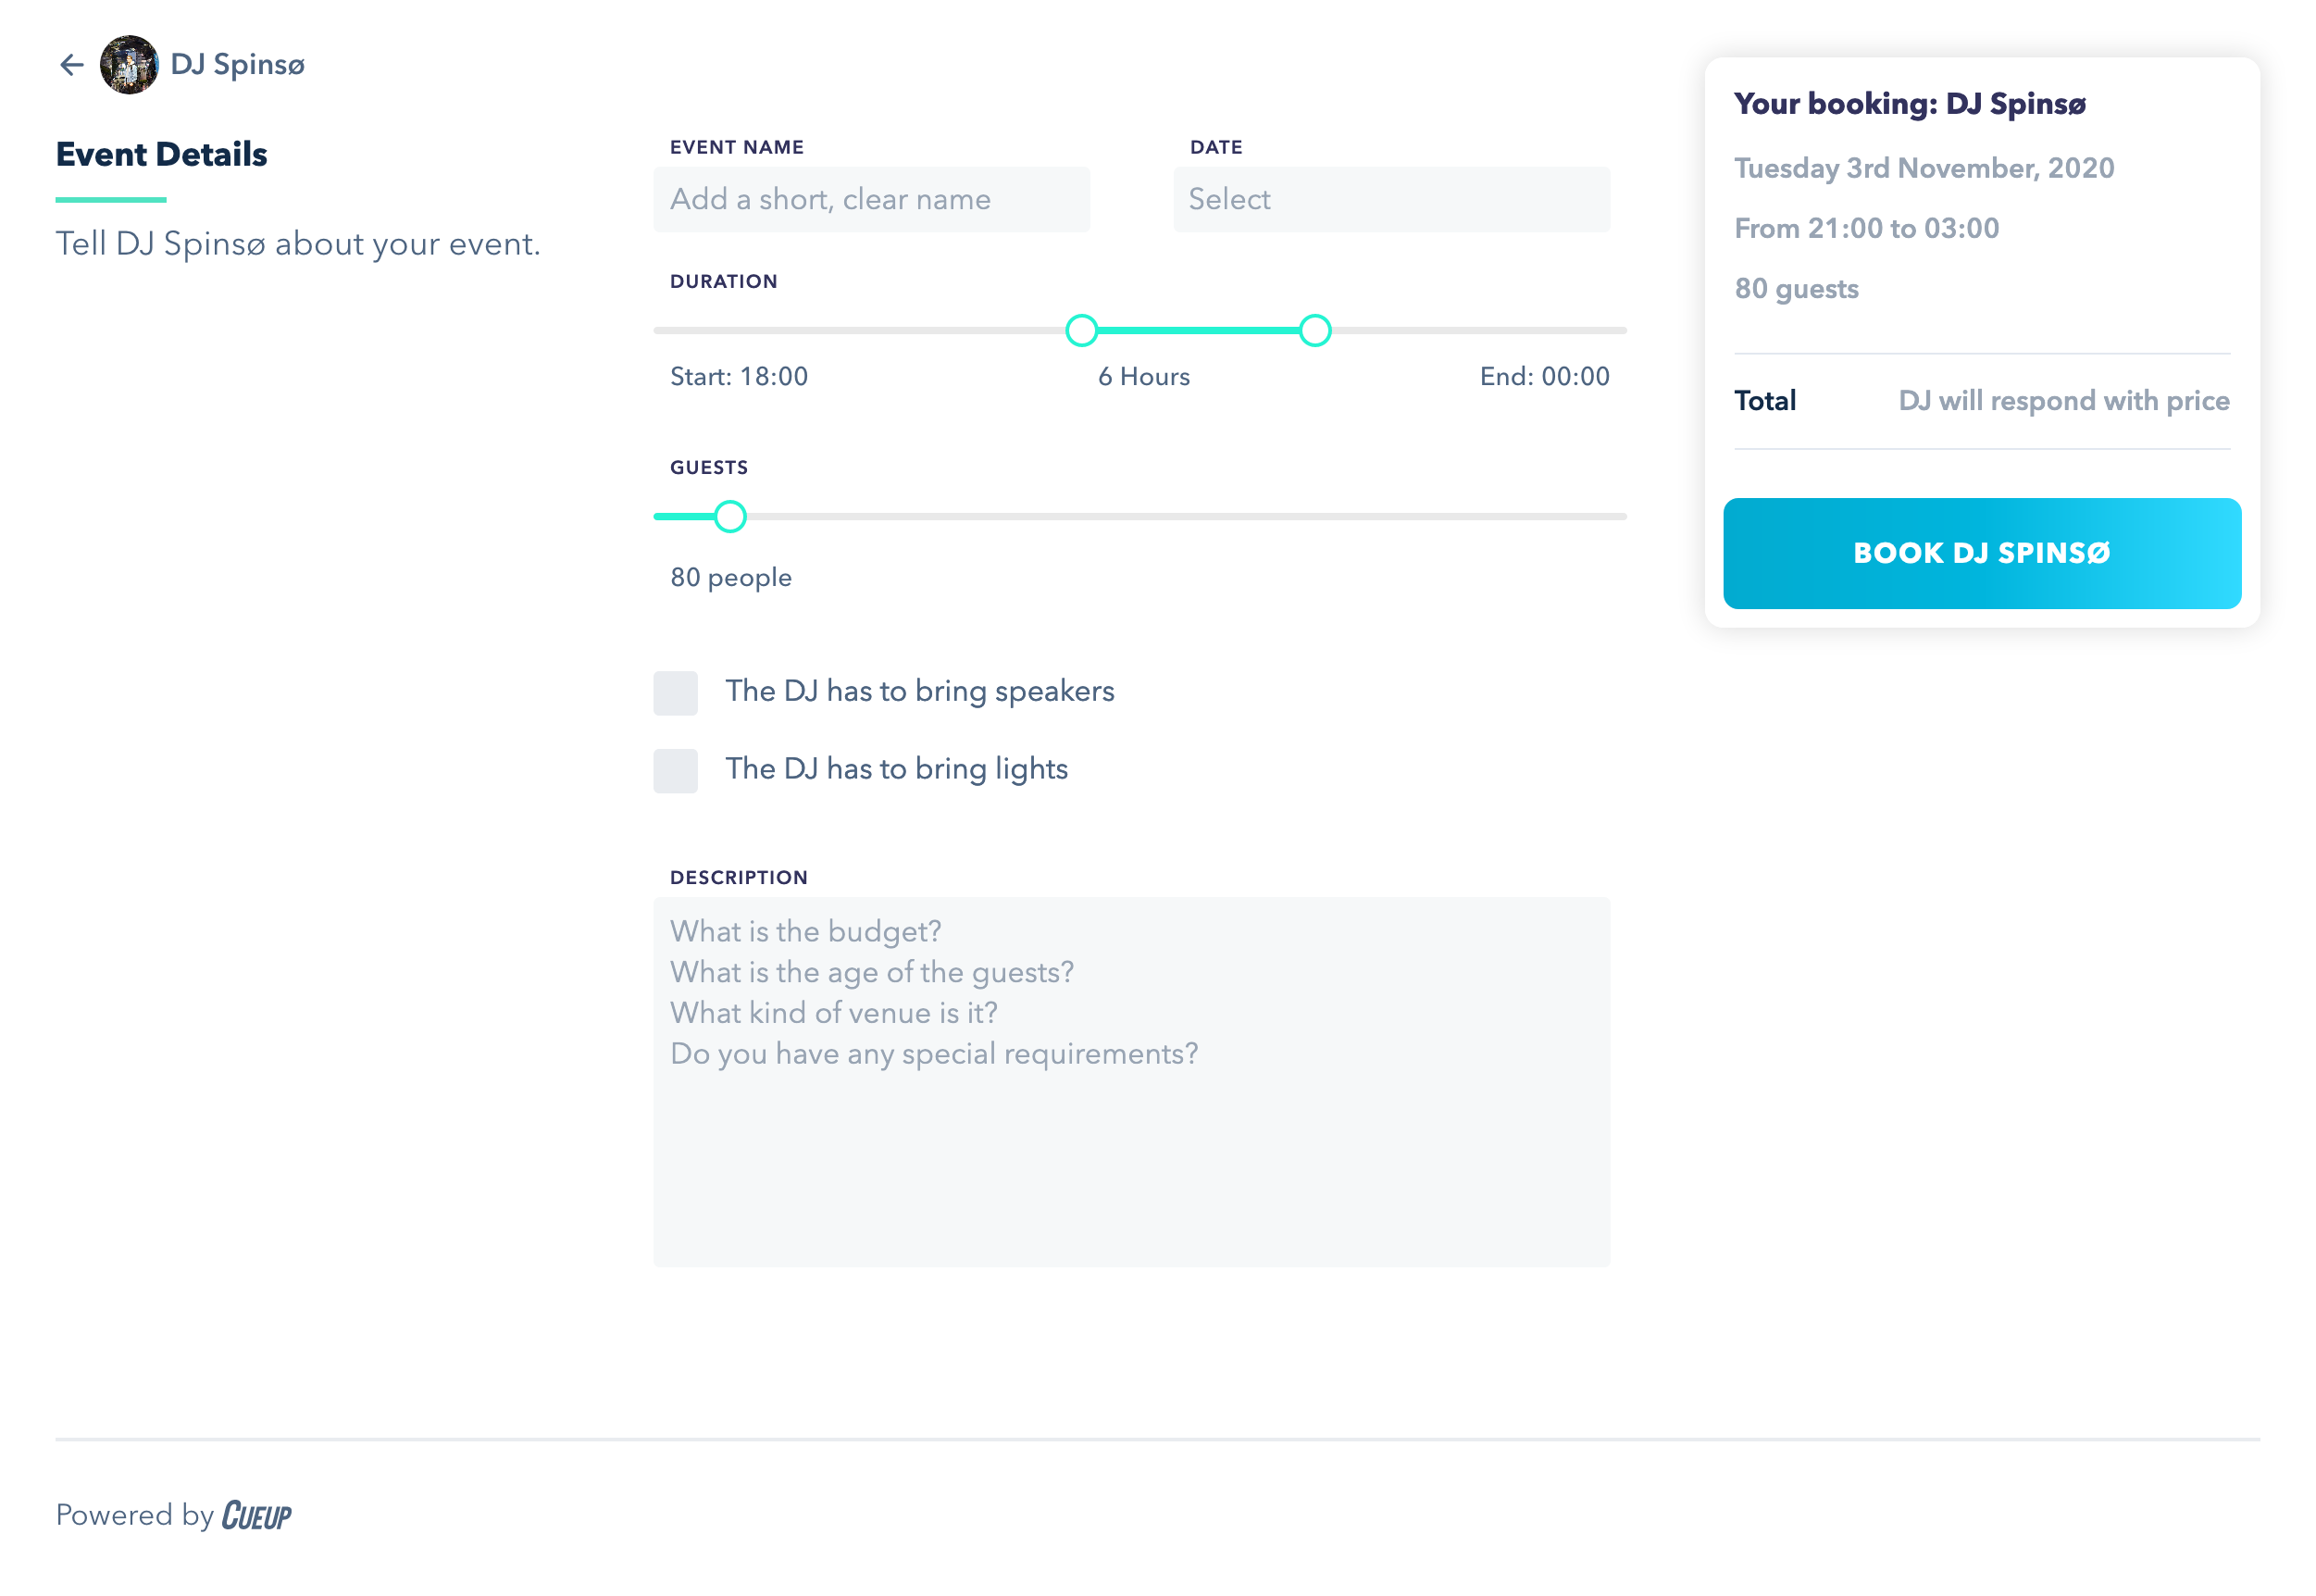The height and width of the screenshot is (1596, 2316).
Task: Click the 'Event Details' heading
Action: coord(161,155)
